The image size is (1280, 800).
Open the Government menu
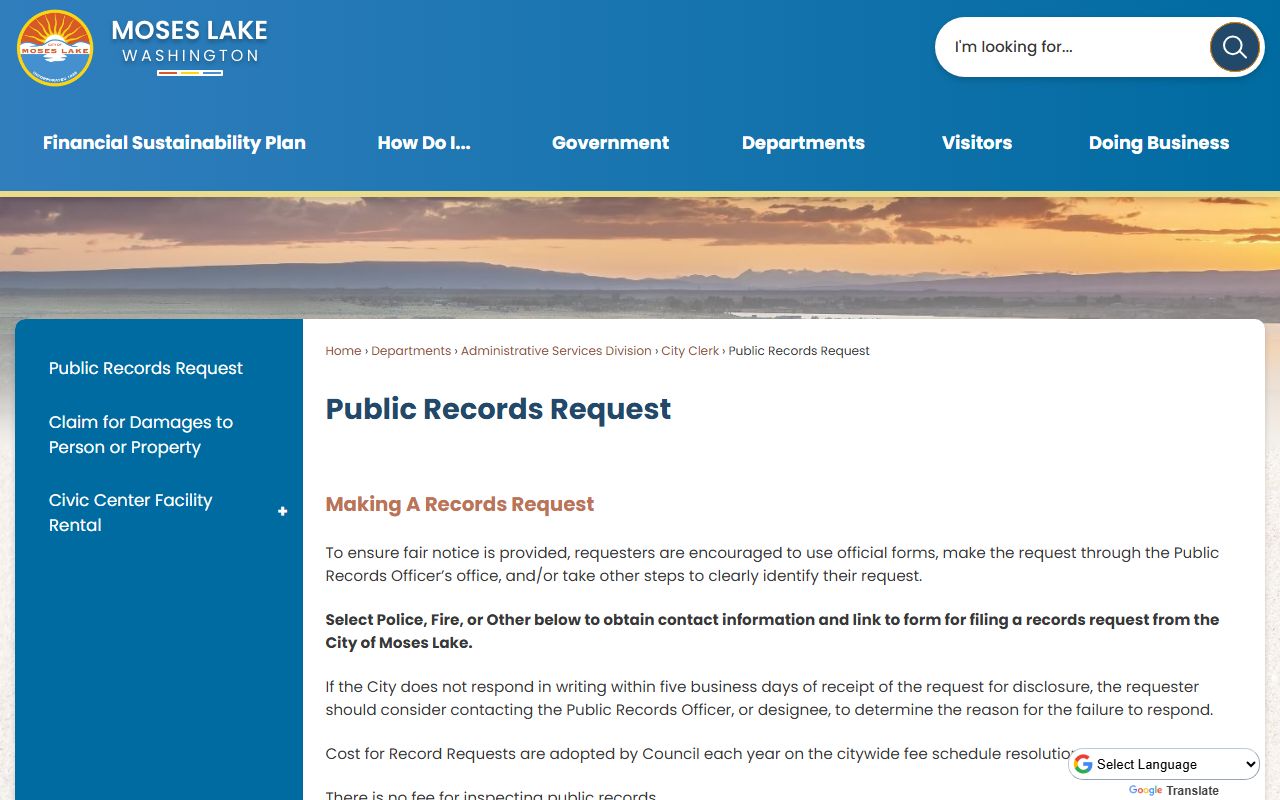click(x=610, y=143)
